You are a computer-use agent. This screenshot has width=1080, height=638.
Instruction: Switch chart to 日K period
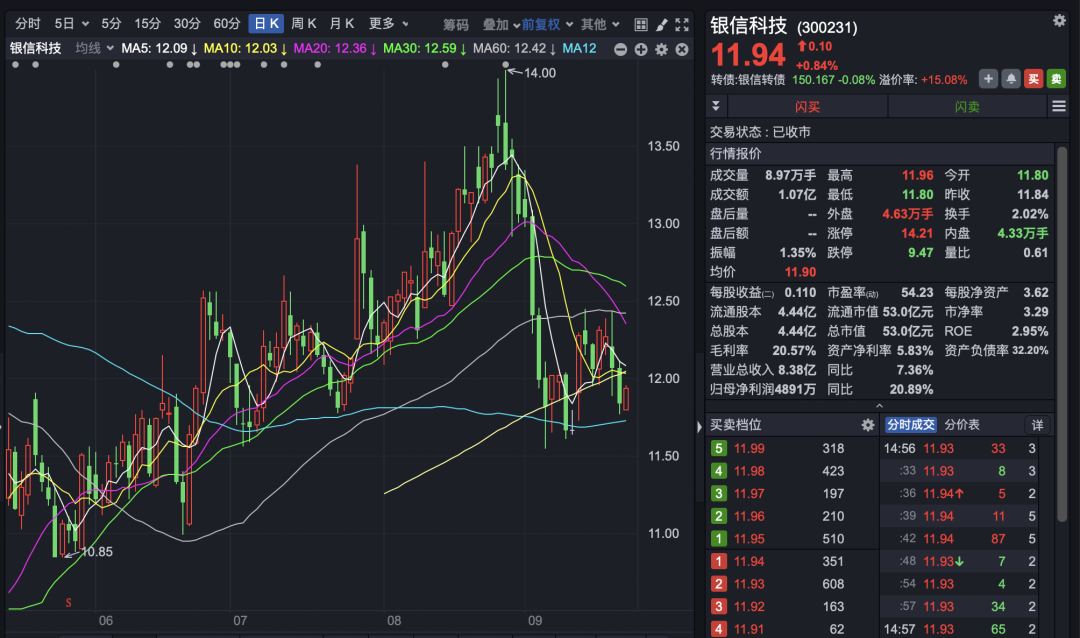pos(266,24)
